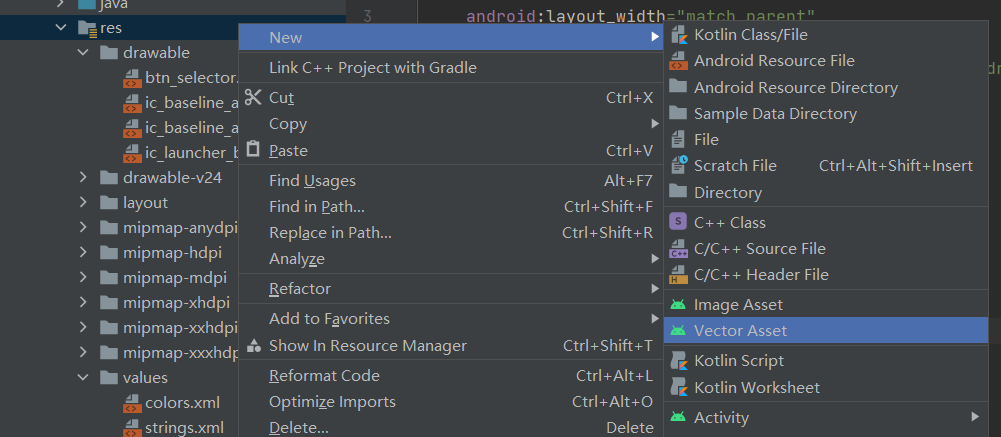Click the C/C++ Header File icon

click(x=678, y=275)
